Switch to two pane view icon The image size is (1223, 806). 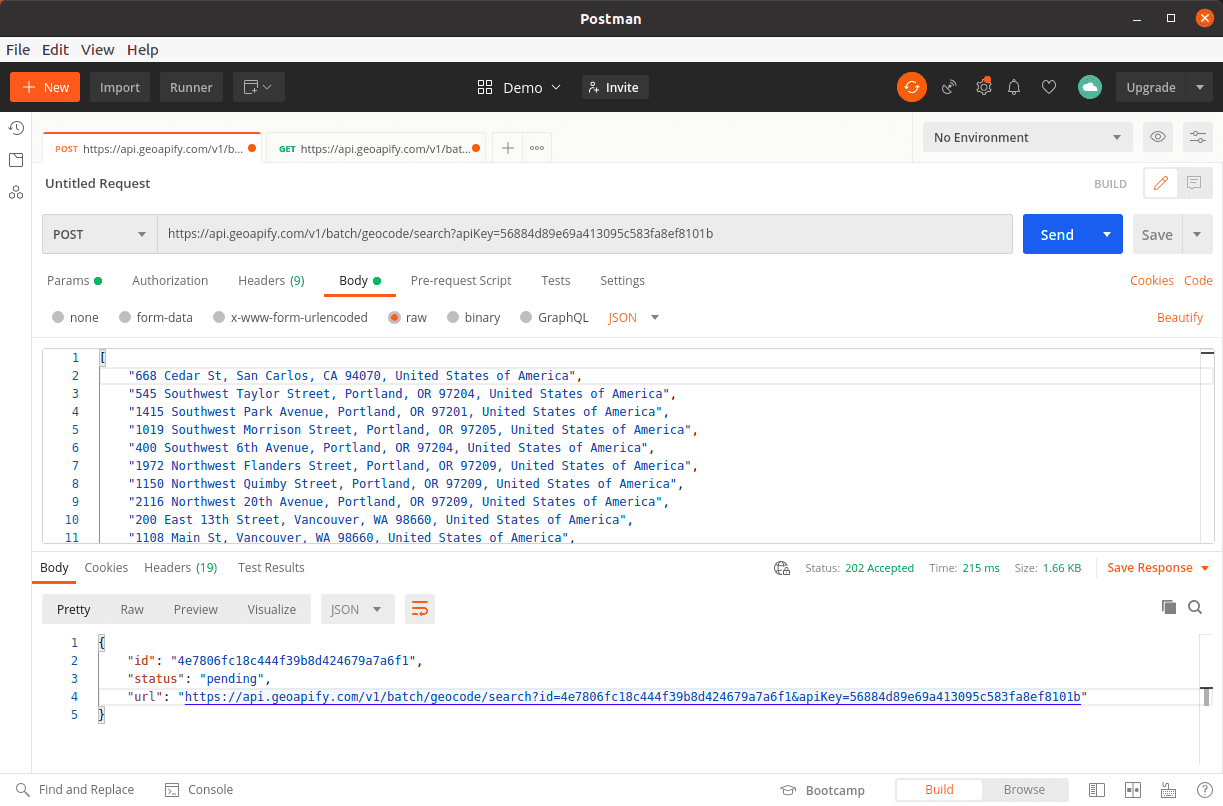pos(1133,790)
